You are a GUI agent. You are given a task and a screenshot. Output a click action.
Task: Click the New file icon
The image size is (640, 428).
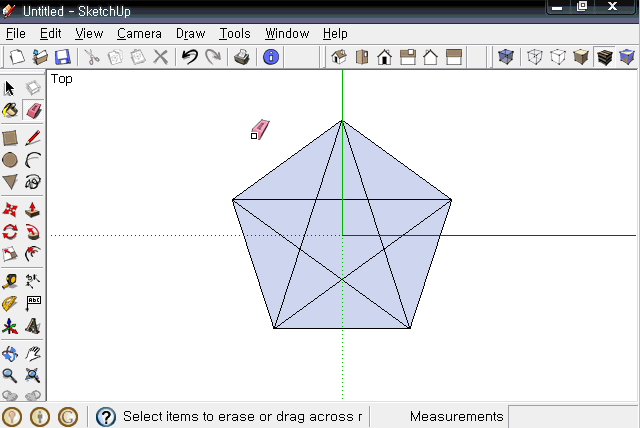tap(17, 57)
